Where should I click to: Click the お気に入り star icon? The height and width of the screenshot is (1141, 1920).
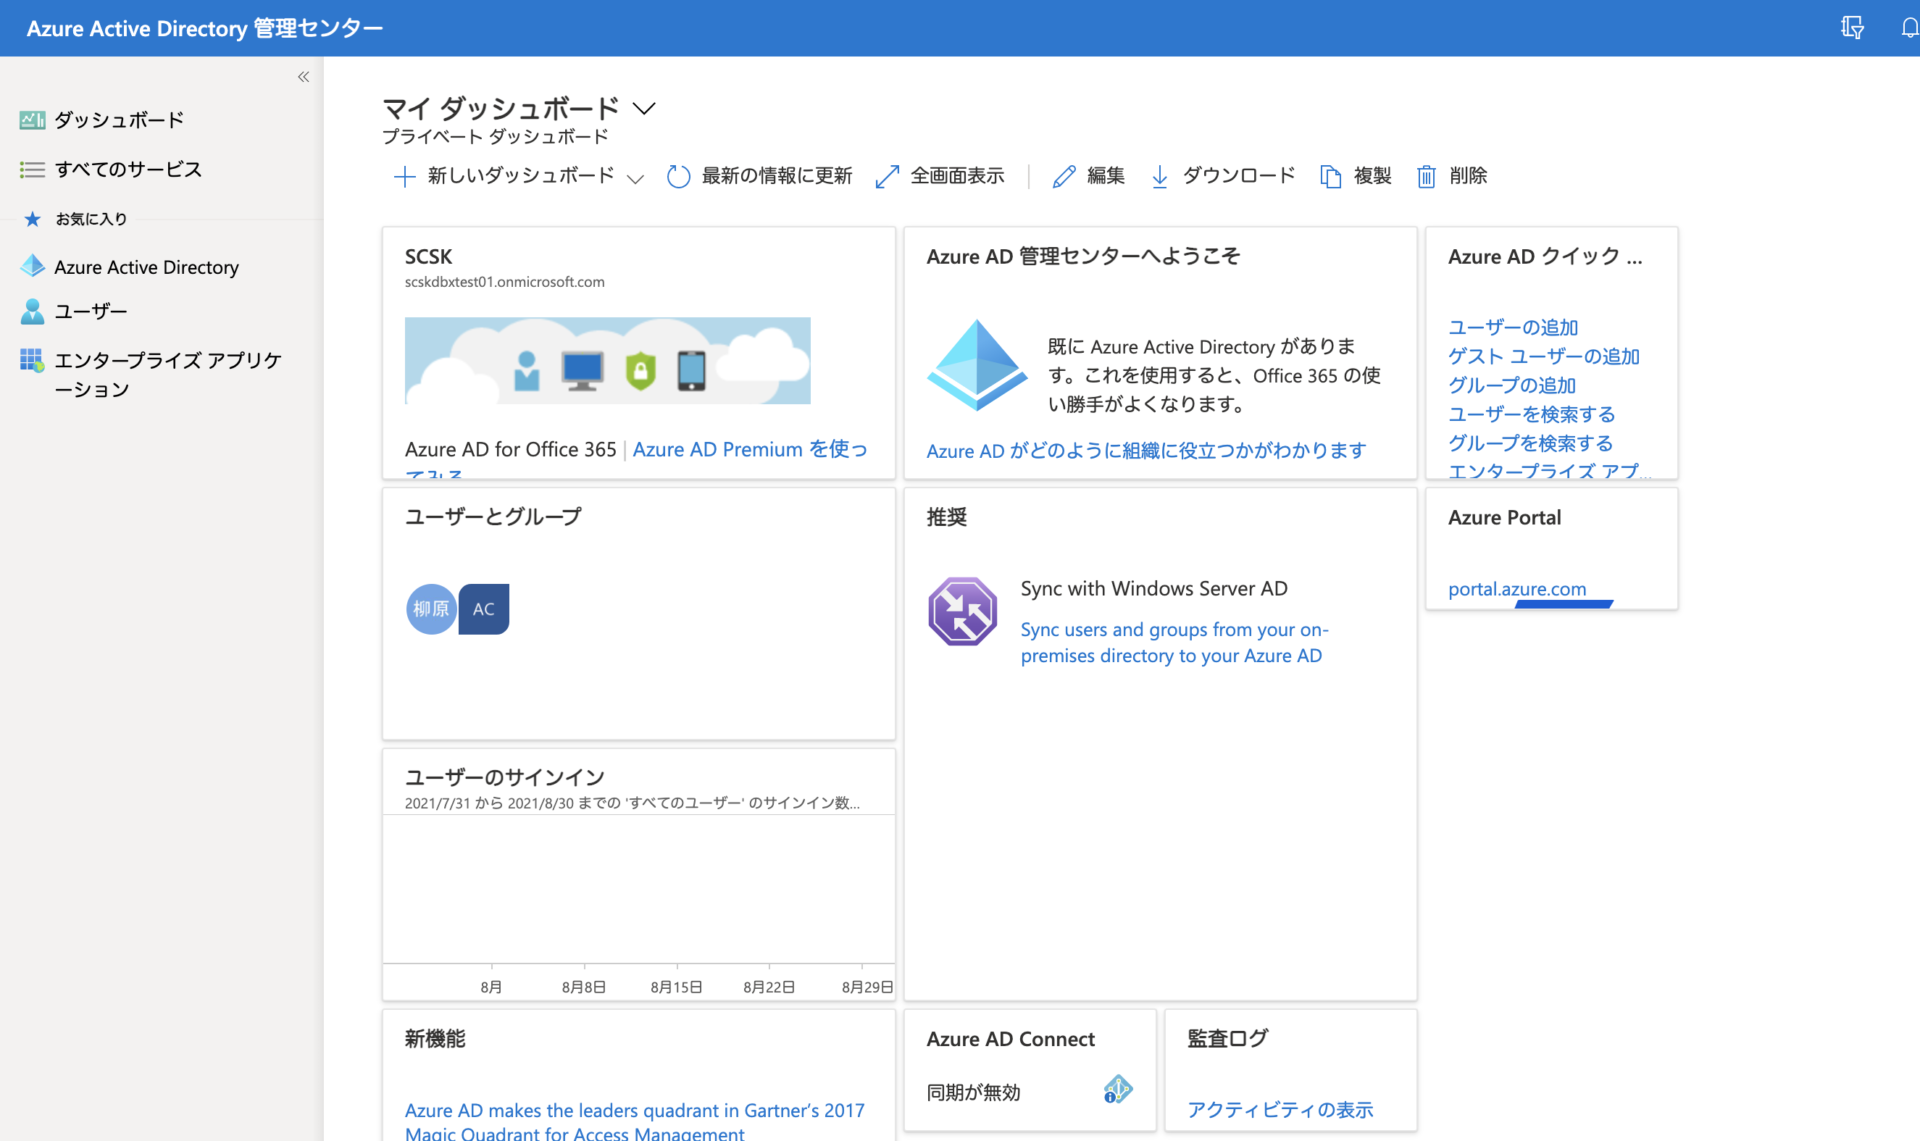32,219
